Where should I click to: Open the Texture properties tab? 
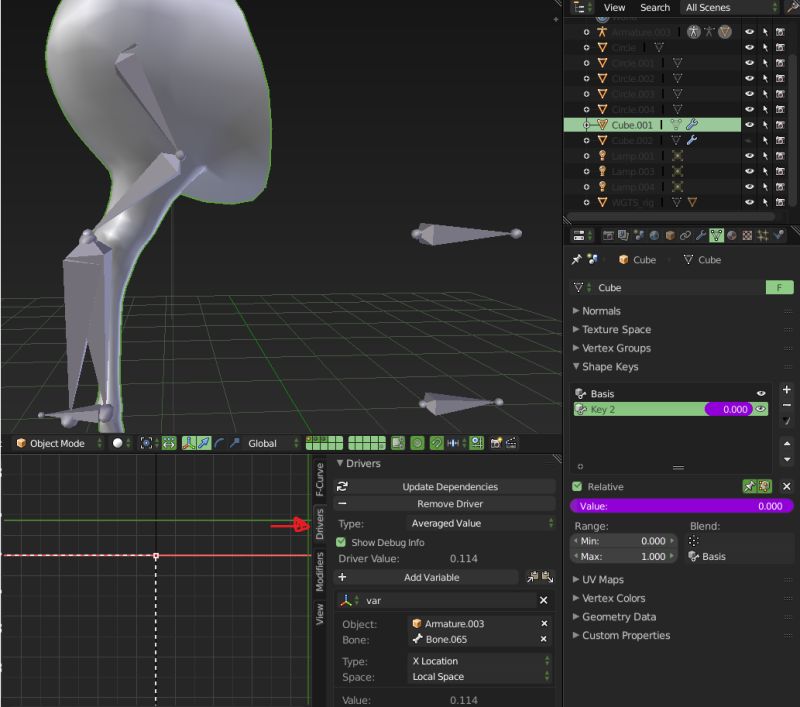pyautogui.click(x=748, y=234)
